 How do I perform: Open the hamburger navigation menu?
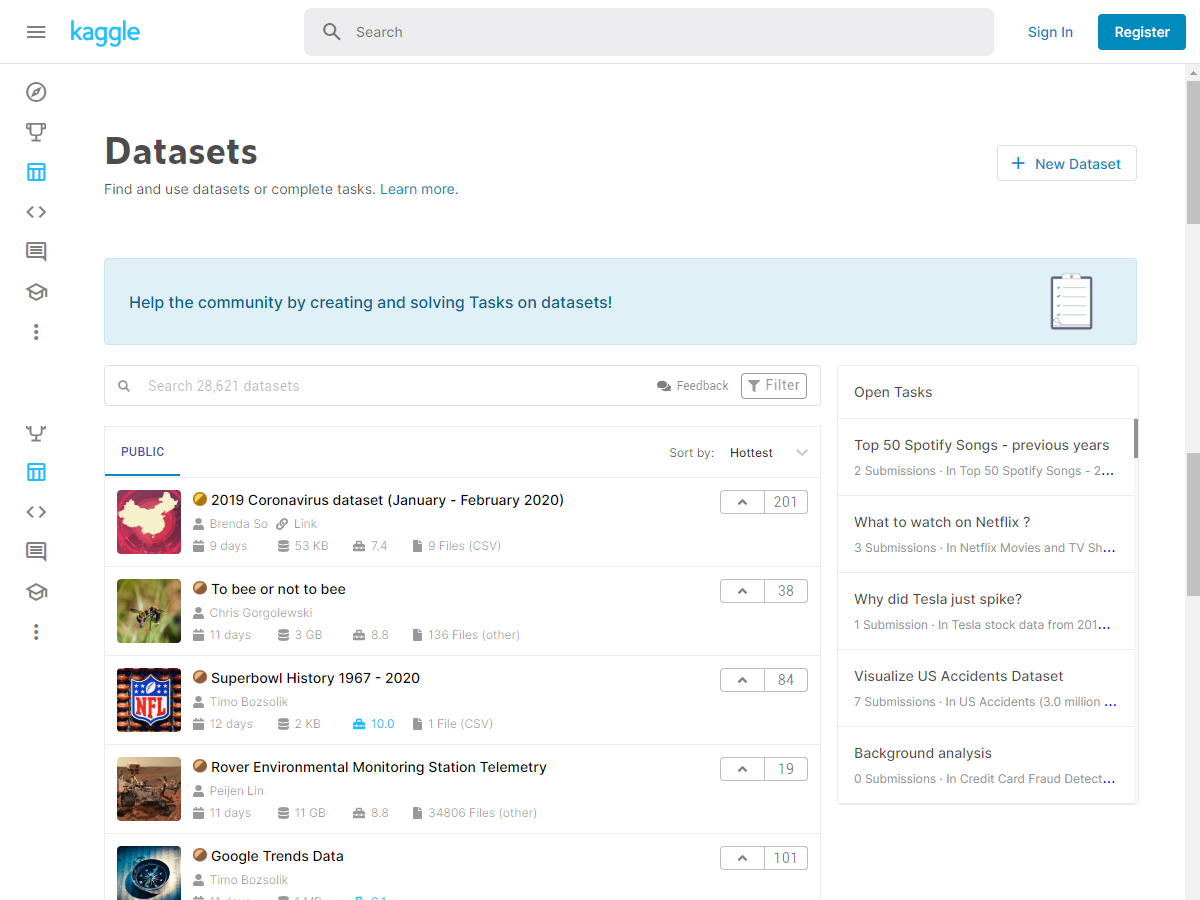click(x=36, y=32)
